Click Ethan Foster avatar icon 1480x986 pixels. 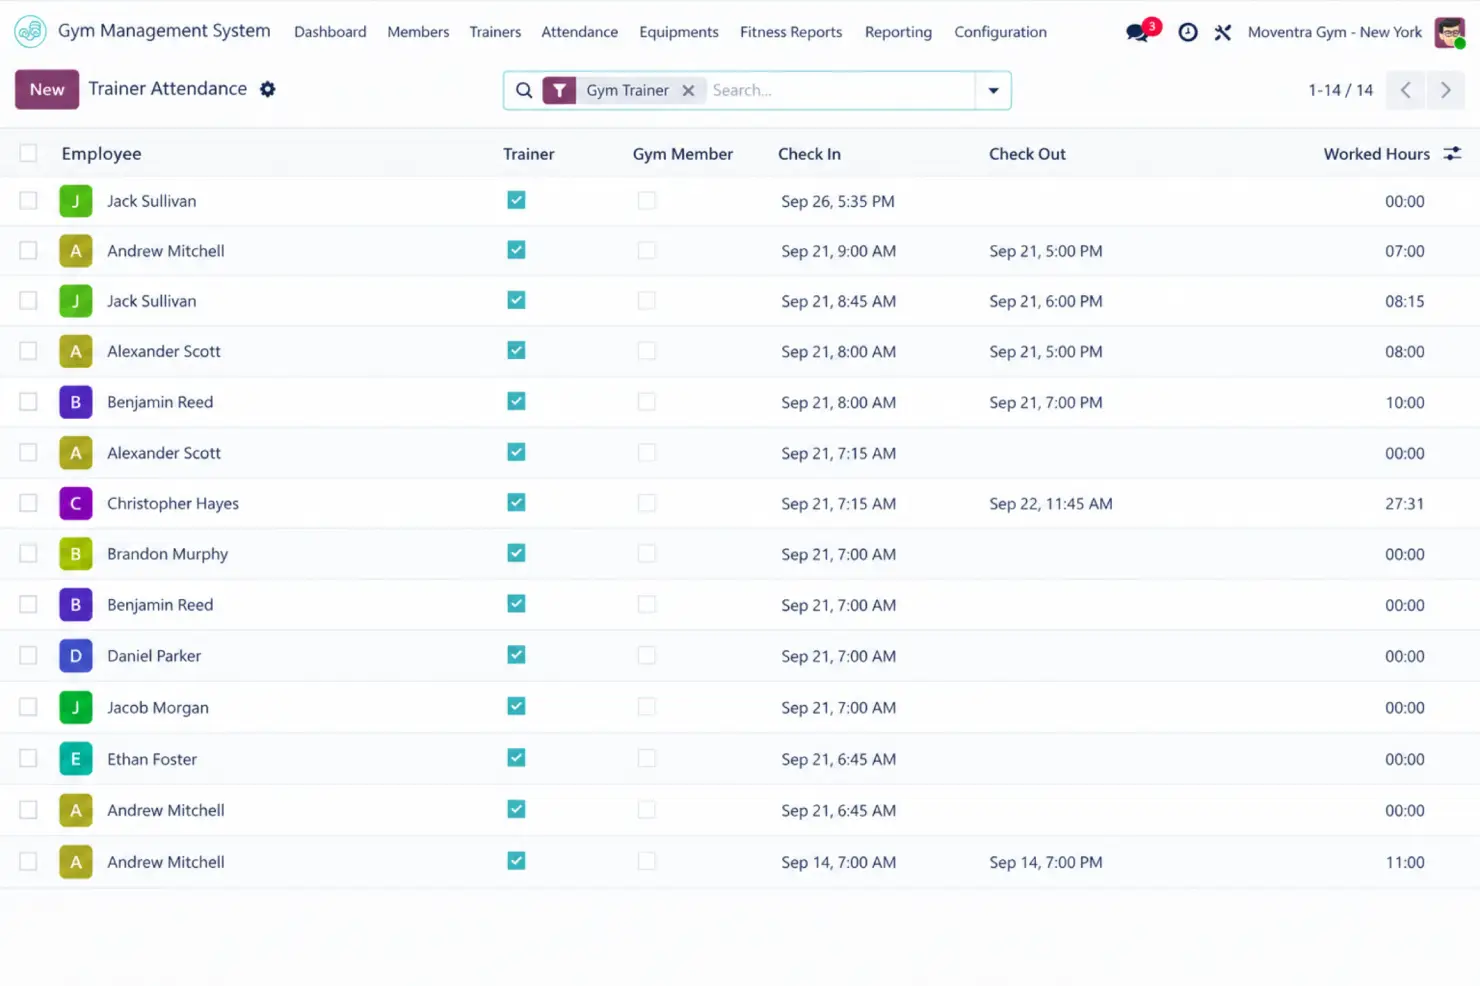pyautogui.click(x=76, y=759)
